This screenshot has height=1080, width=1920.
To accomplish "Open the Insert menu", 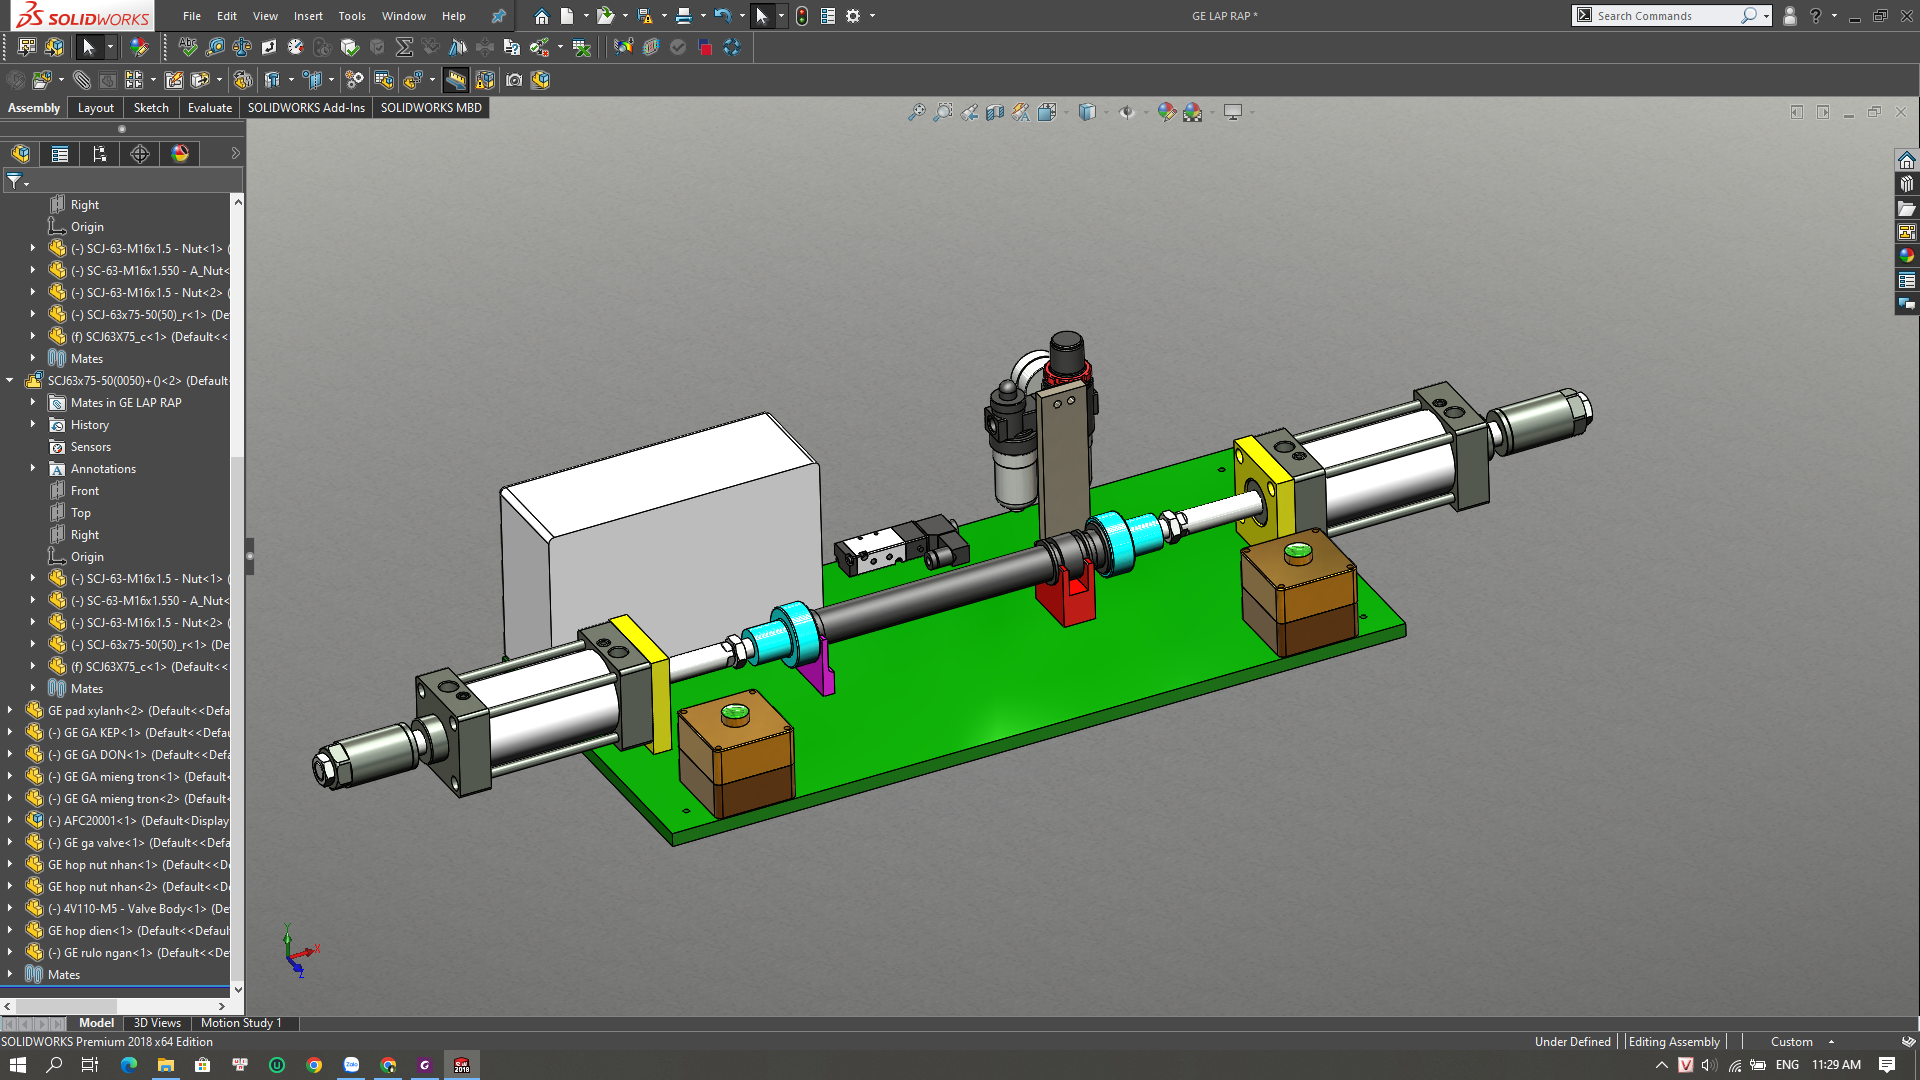I will point(308,16).
